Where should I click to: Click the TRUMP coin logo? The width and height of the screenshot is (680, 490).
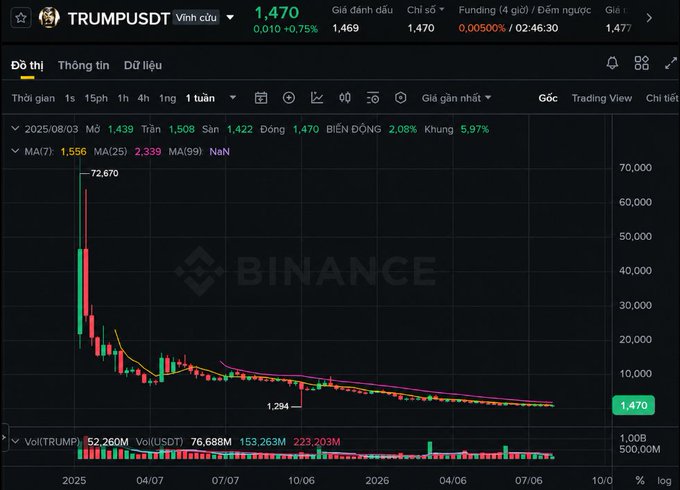point(49,18)
